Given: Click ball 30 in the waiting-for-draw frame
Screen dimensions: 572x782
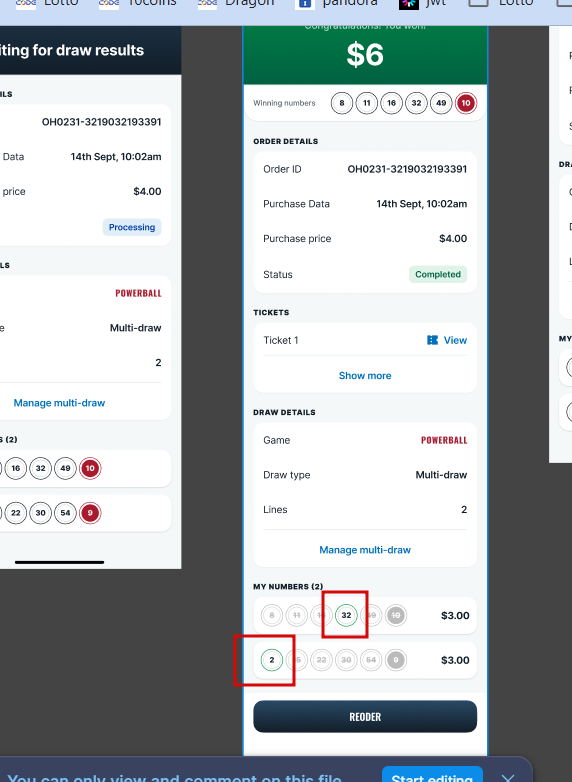Looking at the screenshot, I should tap(41, 513).
